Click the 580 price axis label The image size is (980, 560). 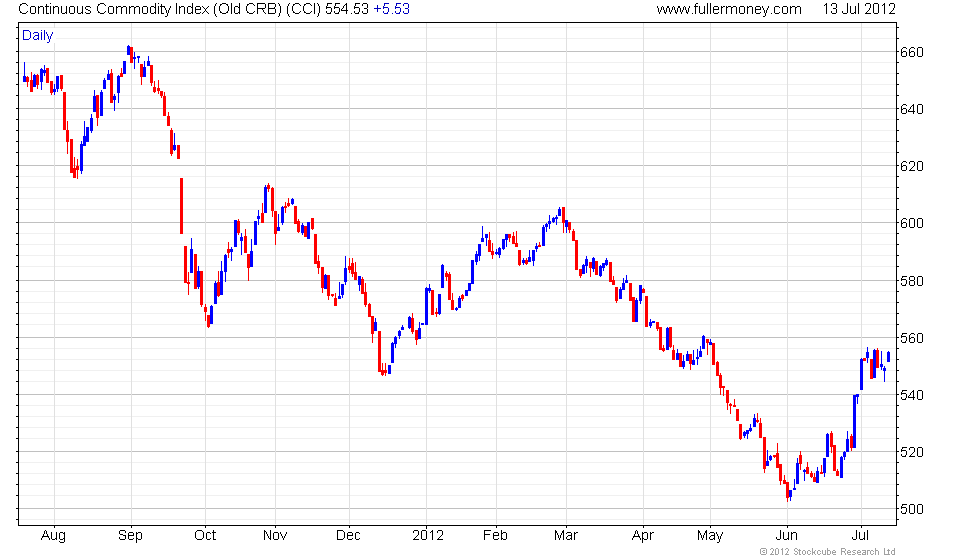[x=911, y=281]
